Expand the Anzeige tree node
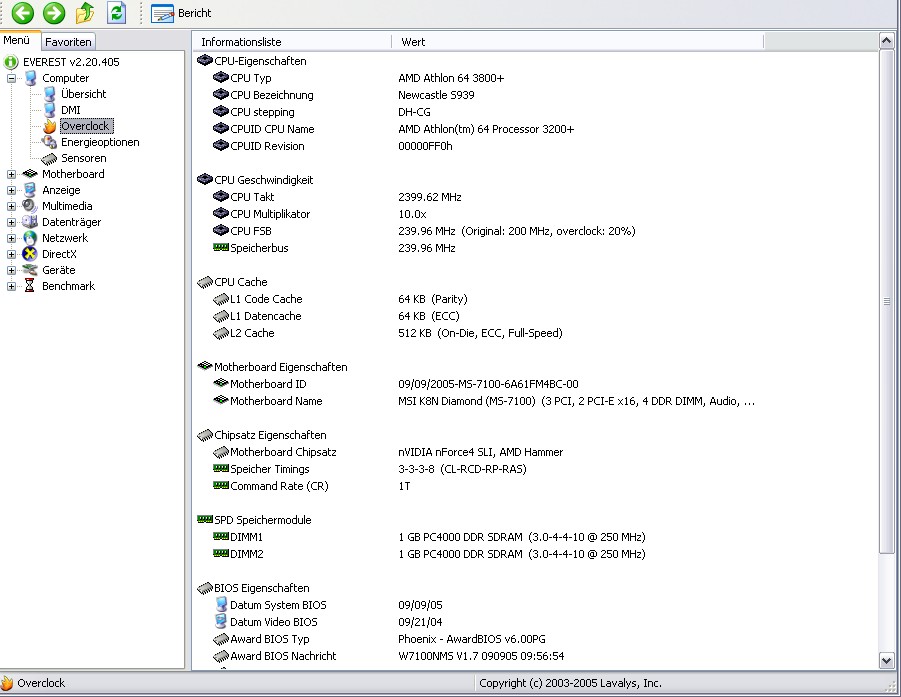The image size is (901, 697). pyautogui.click(x=11, y=190)
